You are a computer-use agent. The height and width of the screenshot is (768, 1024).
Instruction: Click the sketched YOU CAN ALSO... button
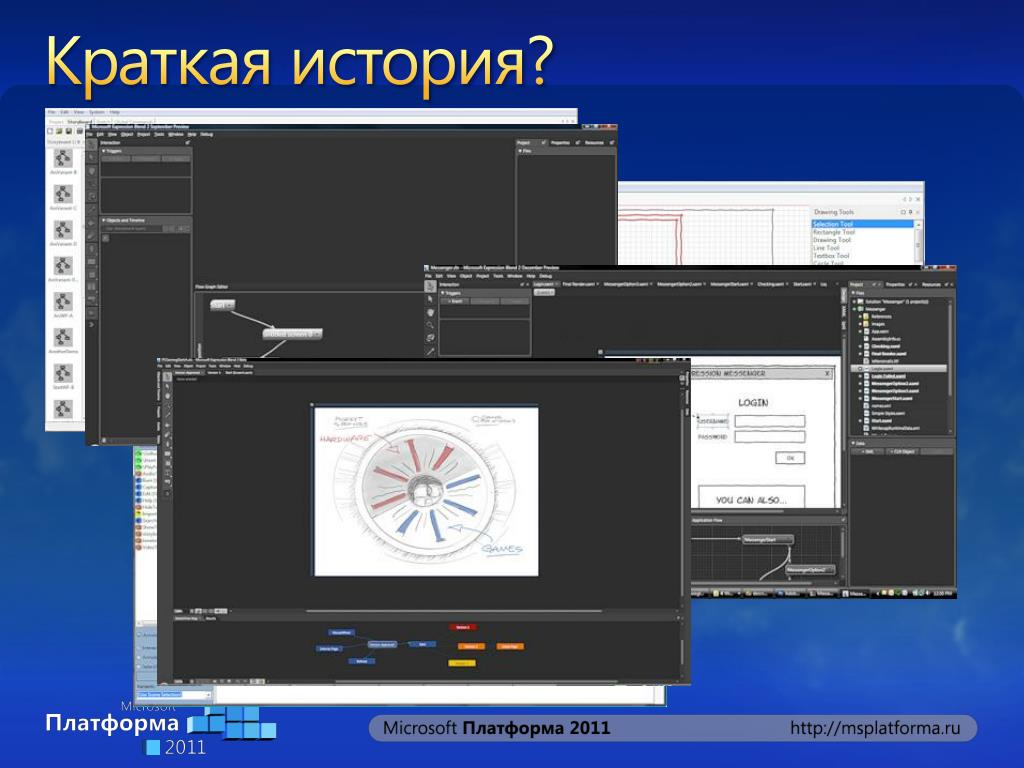pos(752,497)
